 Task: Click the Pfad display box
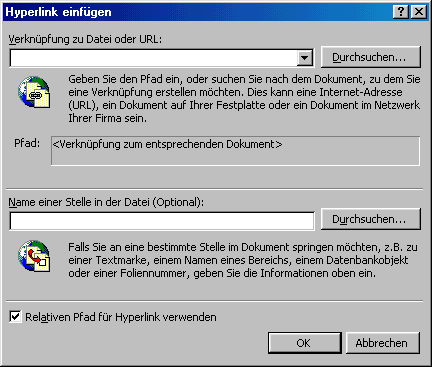[235, 151]
